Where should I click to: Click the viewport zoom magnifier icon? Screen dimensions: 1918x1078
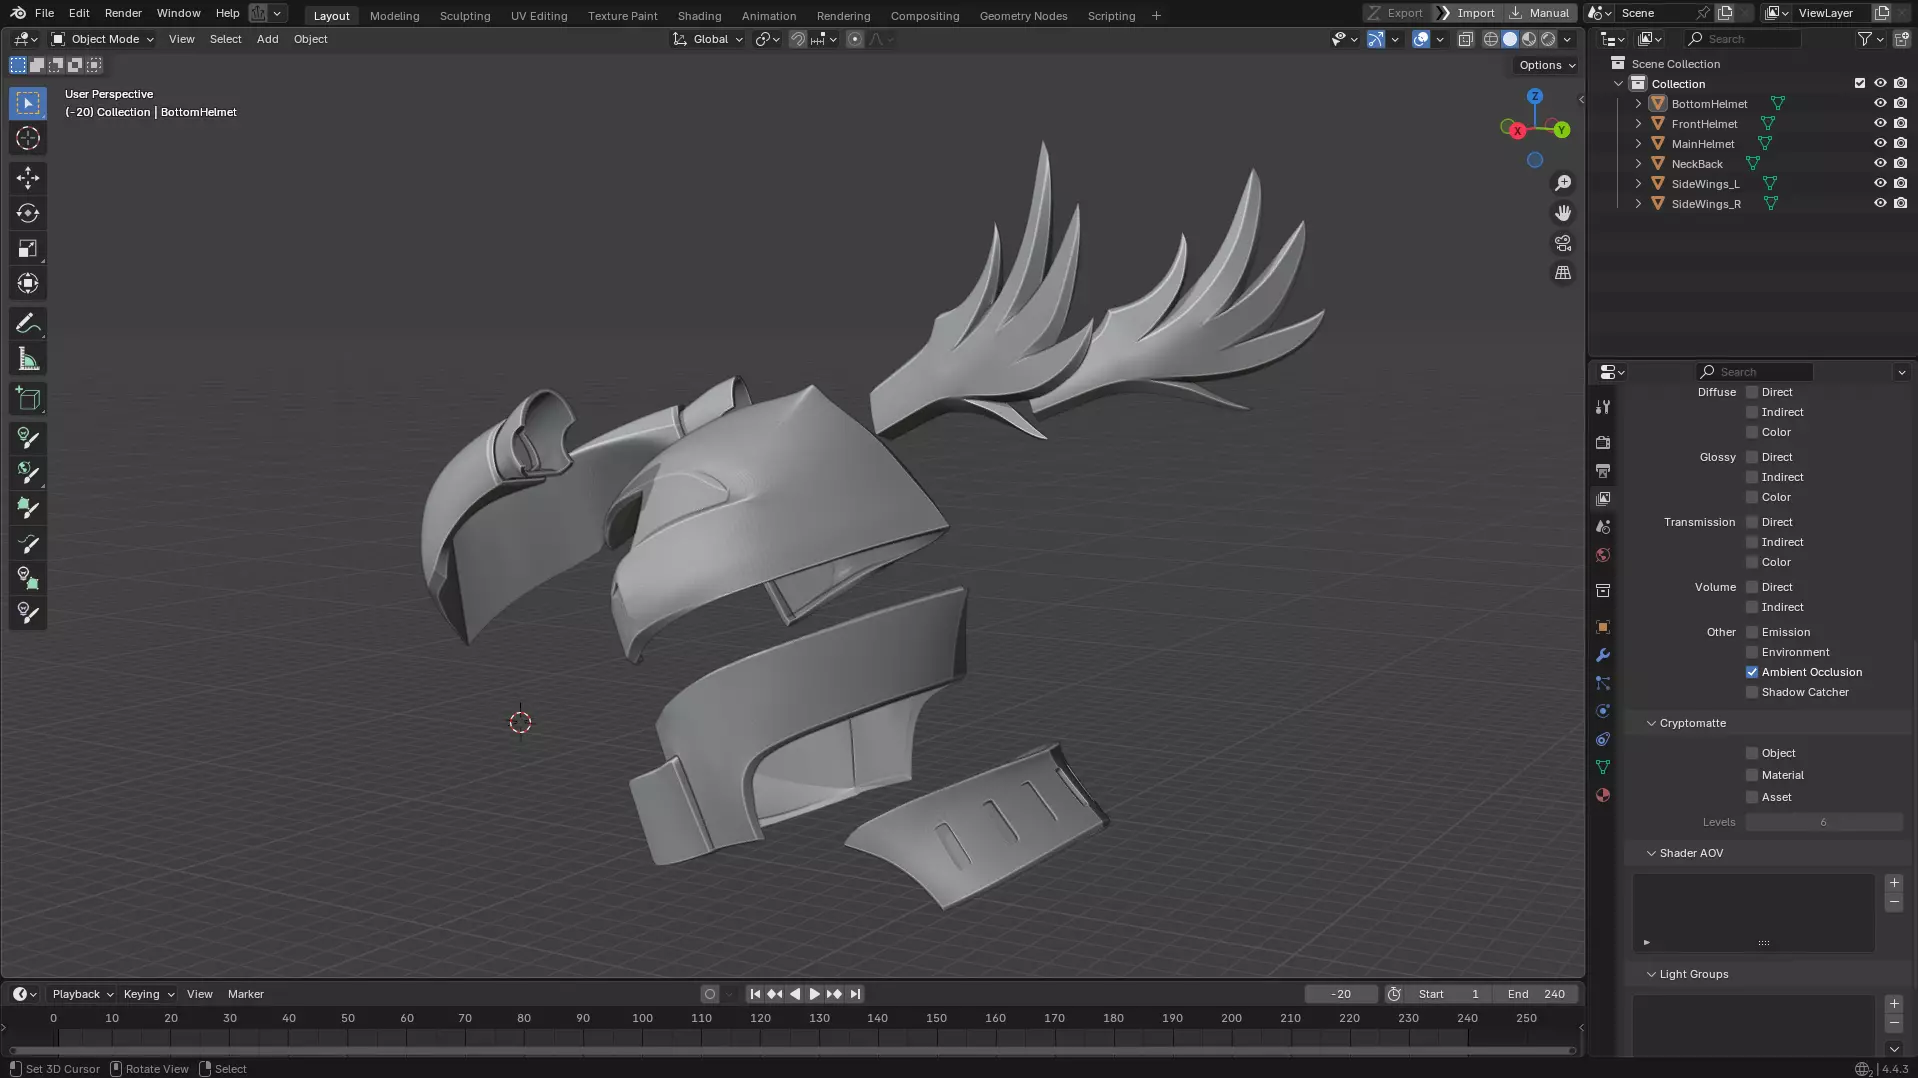point(1563,183)
